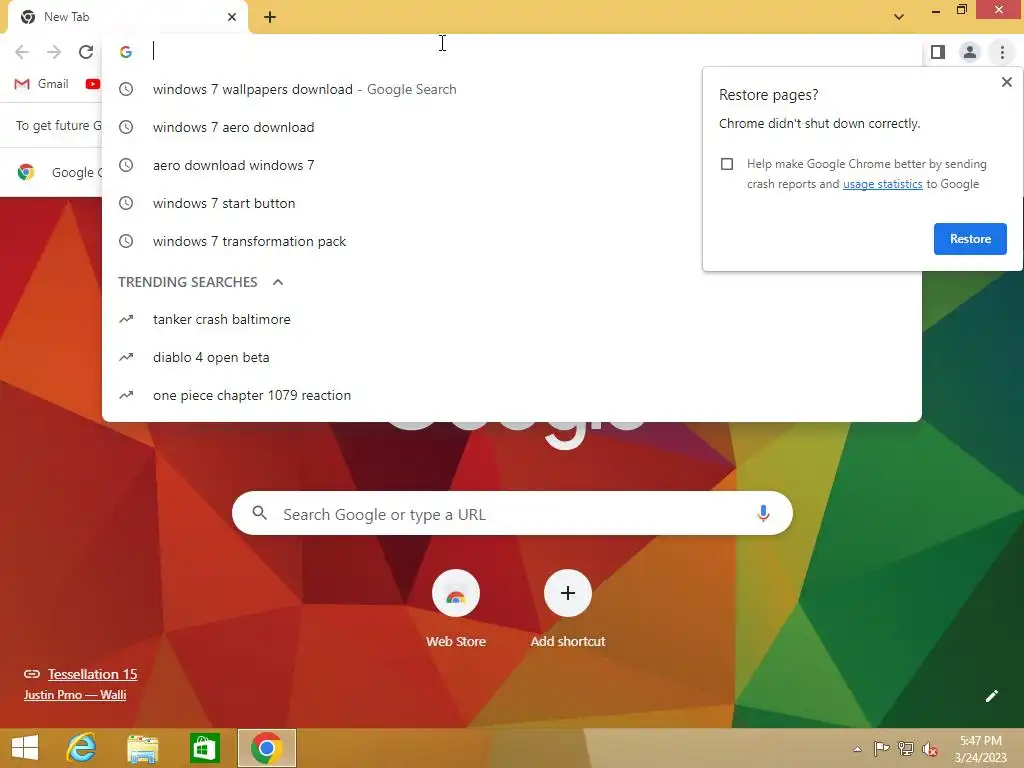Open the YouTube bookmark icon

93,84
